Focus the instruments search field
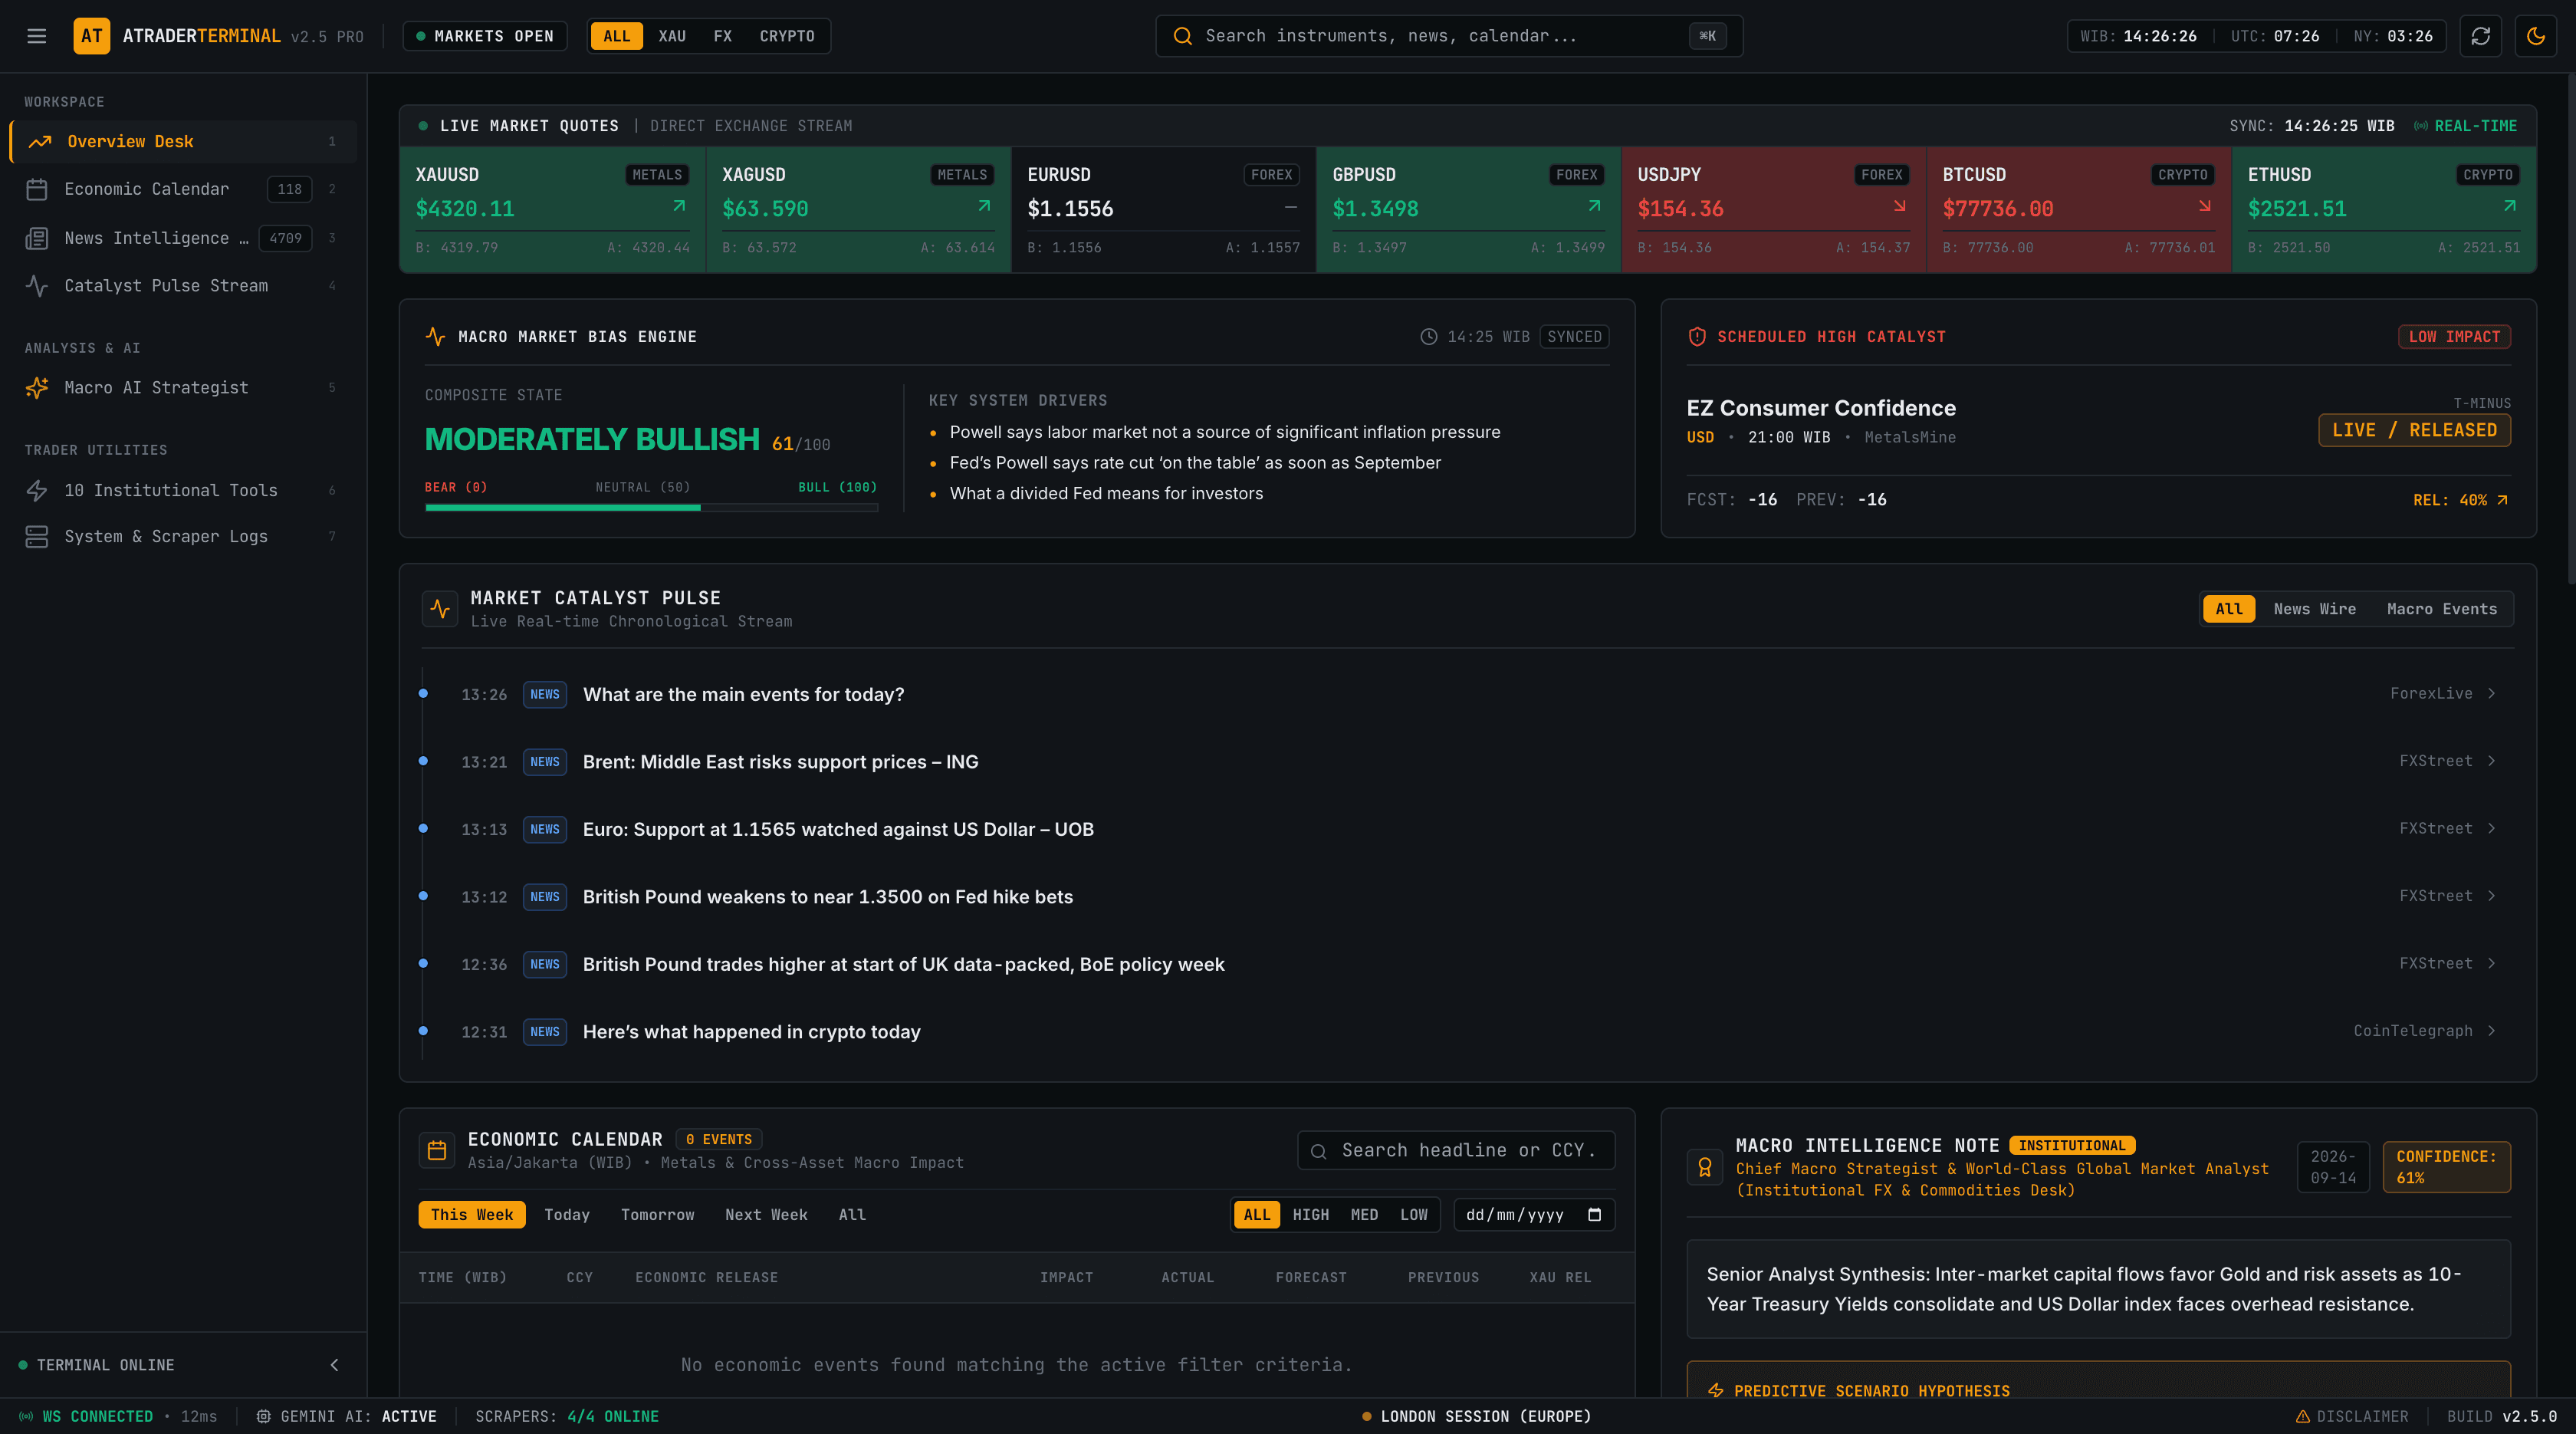This screenshot has height=1434, width=2576. click(x=1449, y=36)
